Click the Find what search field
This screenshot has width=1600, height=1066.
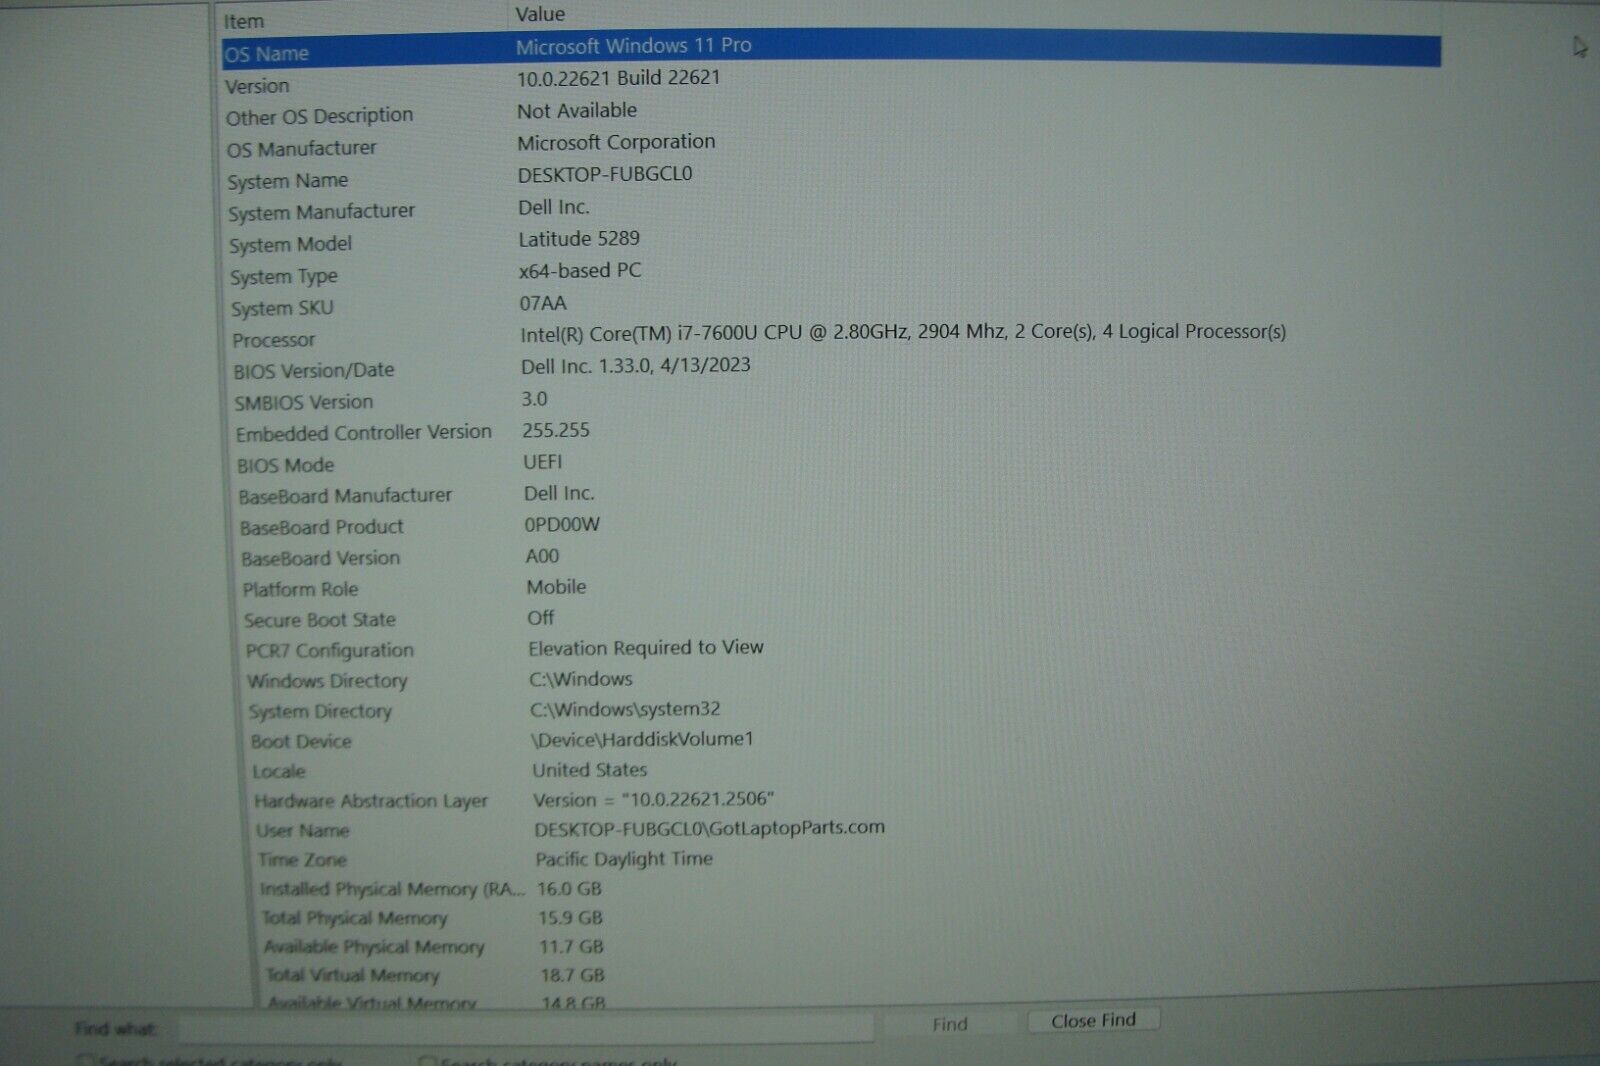525,1027
